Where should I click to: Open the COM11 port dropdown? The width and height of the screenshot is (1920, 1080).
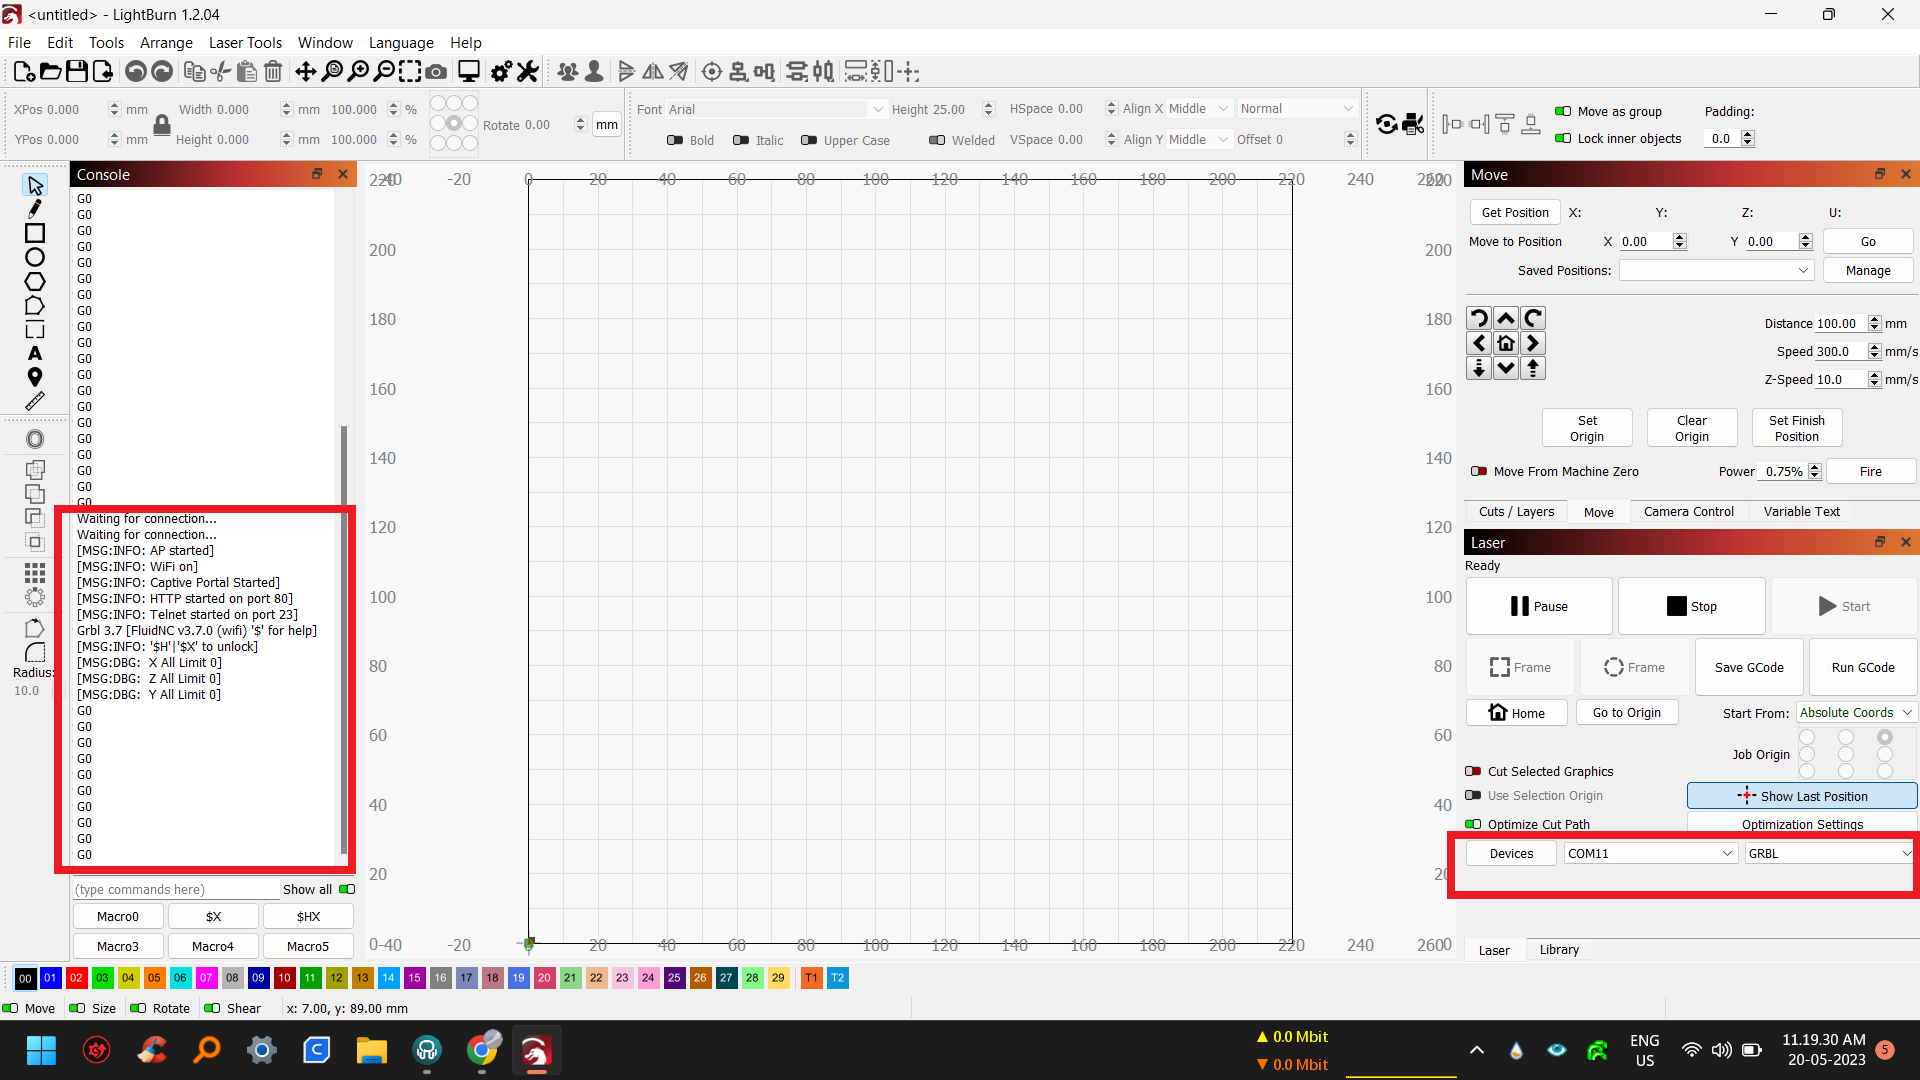(x=1650, y=853)
